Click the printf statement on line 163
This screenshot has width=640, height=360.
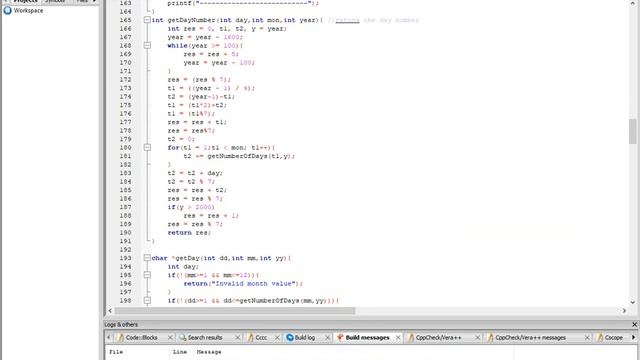click(x=243, y=3)
